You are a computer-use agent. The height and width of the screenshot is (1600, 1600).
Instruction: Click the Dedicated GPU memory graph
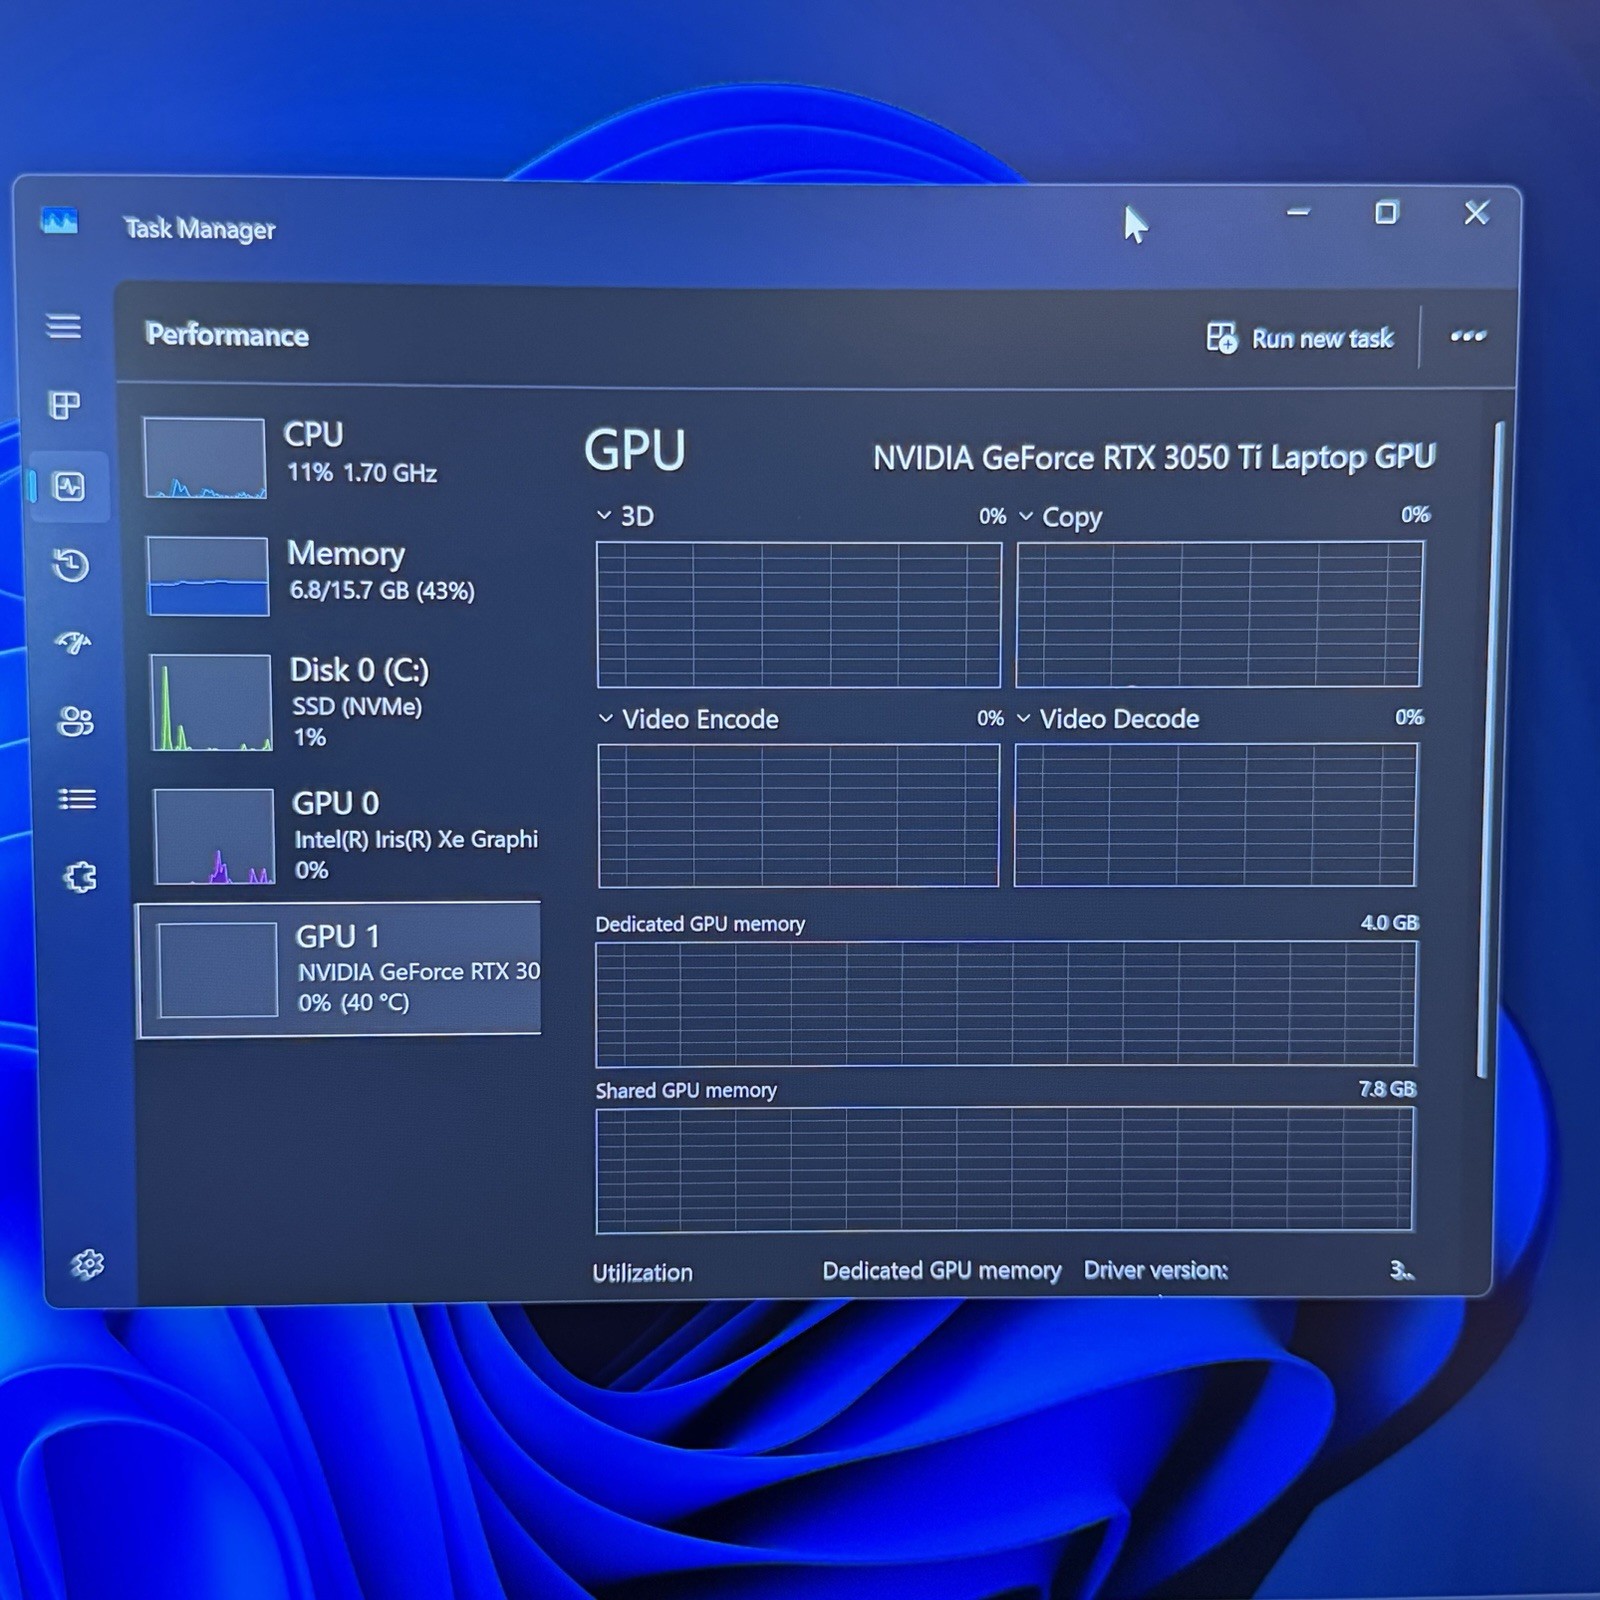pyautogui.click(x=1006, y=1004)
